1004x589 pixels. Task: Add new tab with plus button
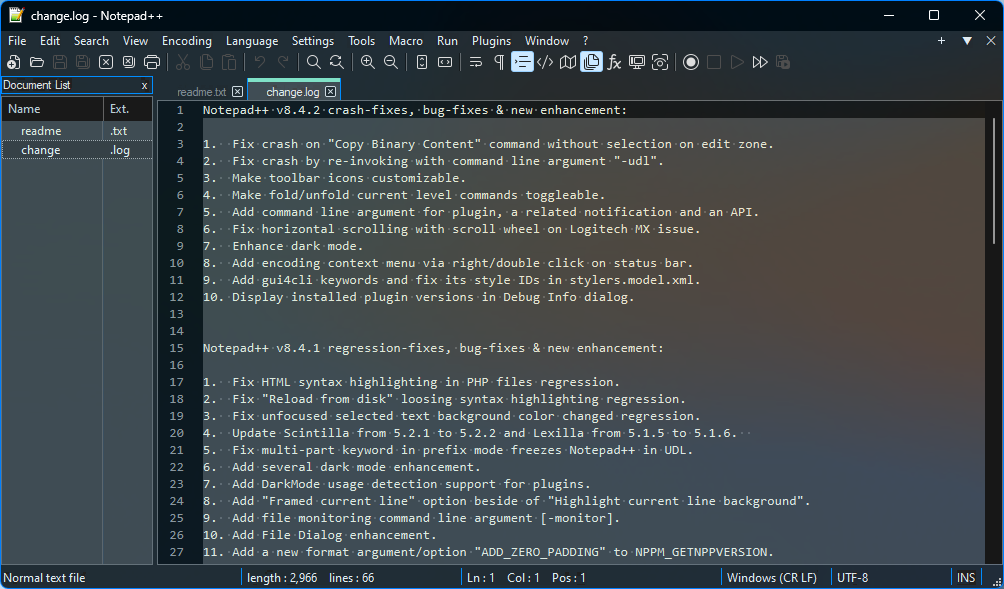(941, 41)
